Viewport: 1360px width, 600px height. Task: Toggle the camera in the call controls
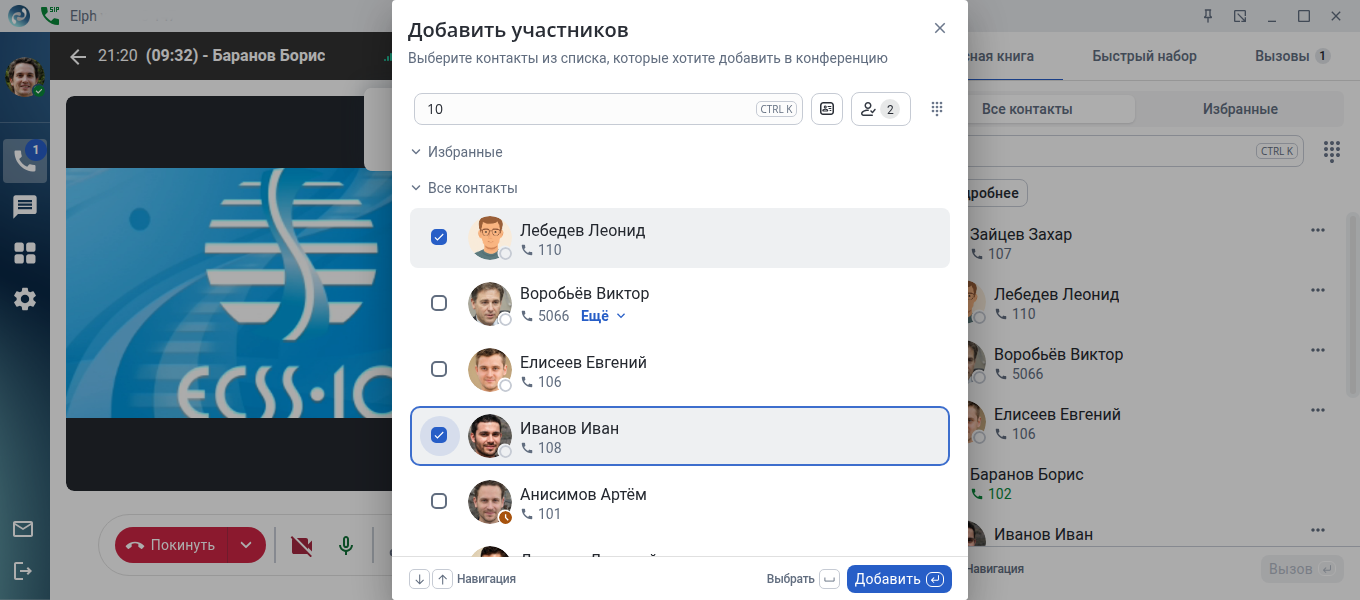(x=301, y=545)
